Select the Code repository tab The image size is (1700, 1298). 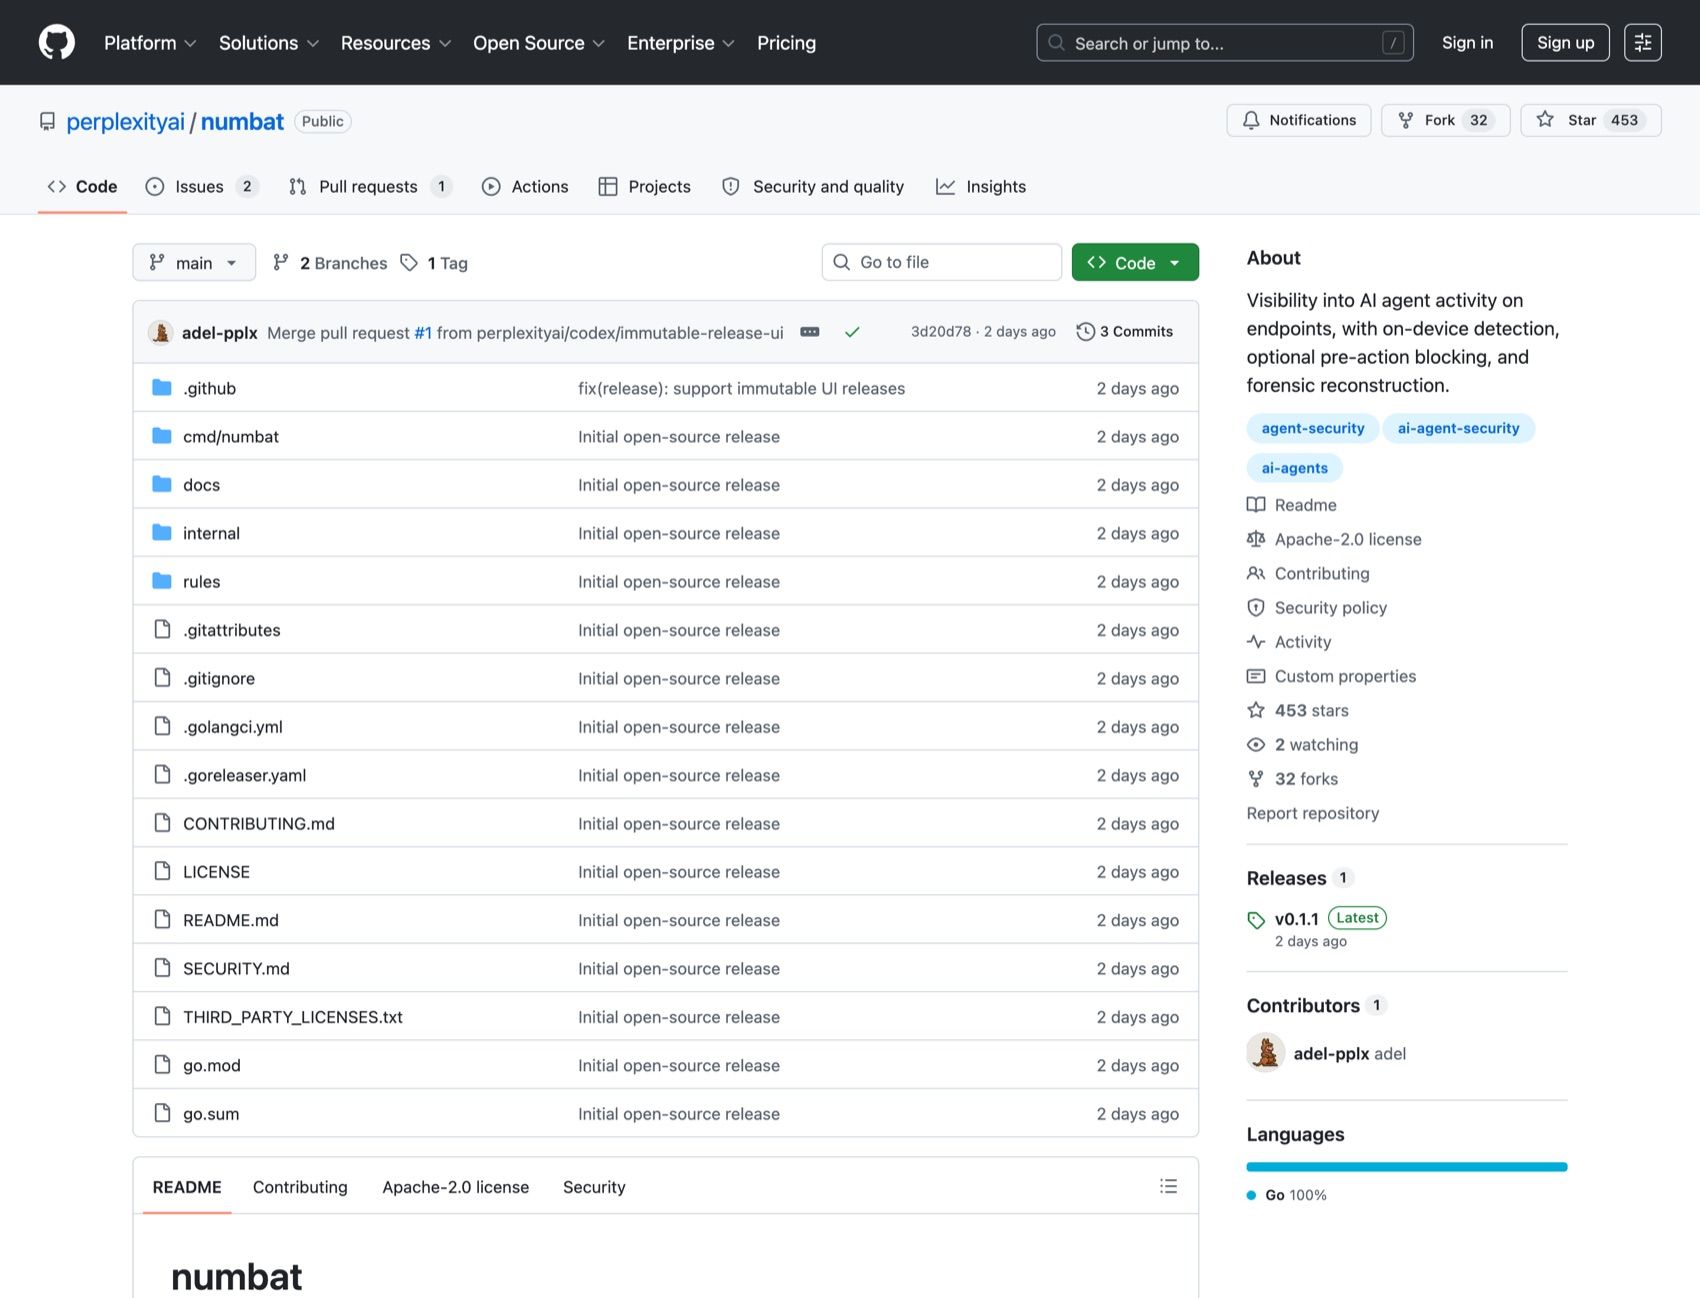coord(82,187)
